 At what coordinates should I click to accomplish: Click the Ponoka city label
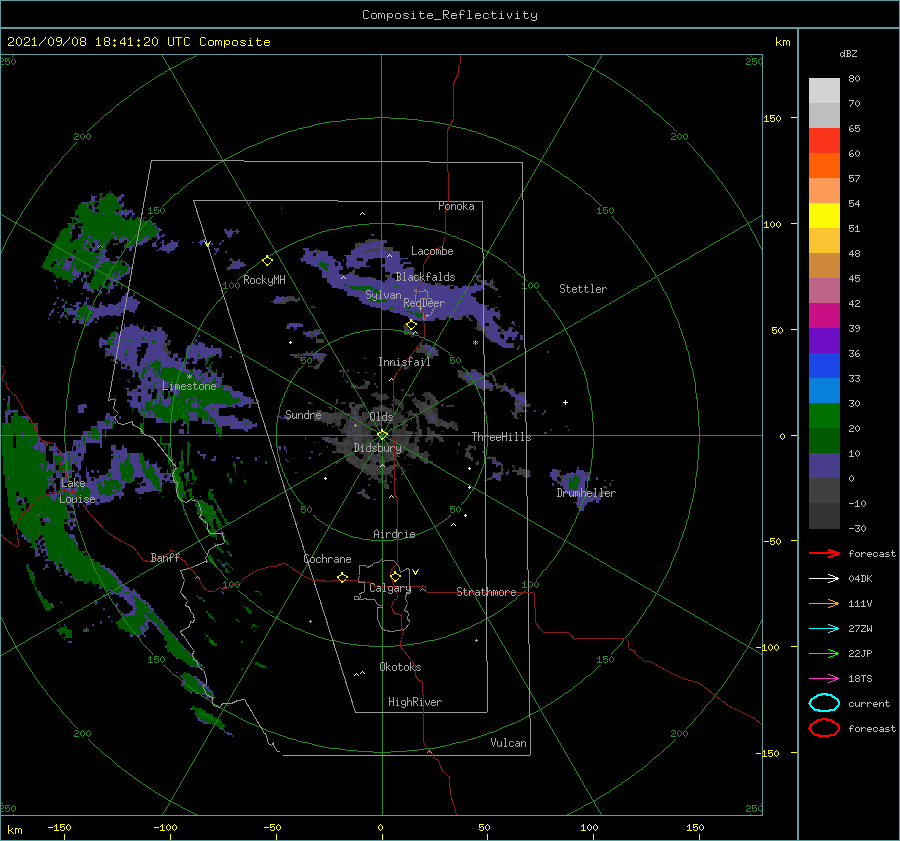pyautogui.click(x=456, y=206)
